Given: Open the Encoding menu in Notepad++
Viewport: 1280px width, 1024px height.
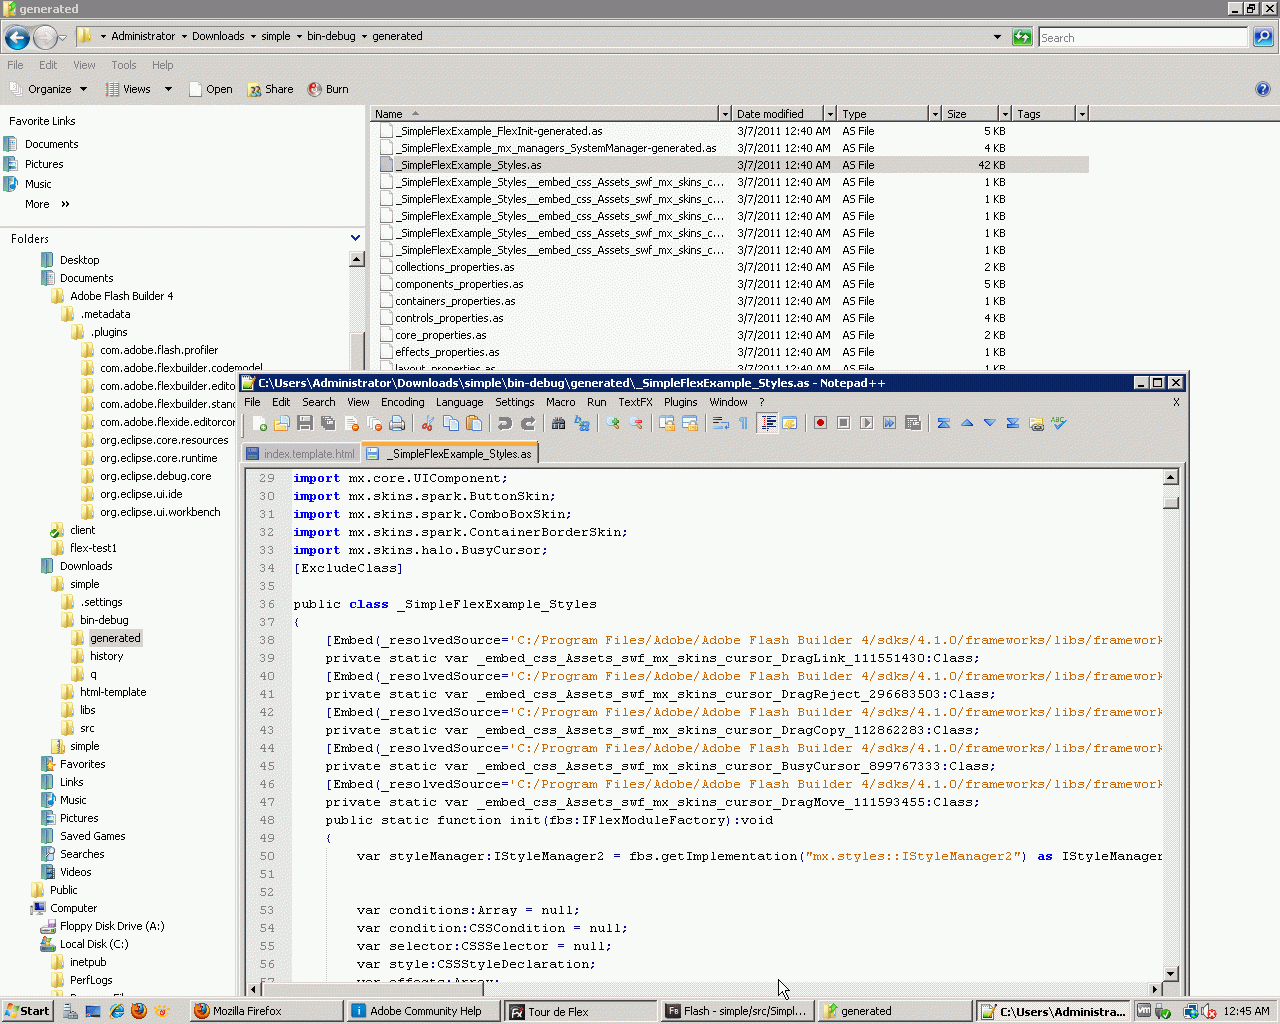Looking at the screenshot, I should [402, 402].
